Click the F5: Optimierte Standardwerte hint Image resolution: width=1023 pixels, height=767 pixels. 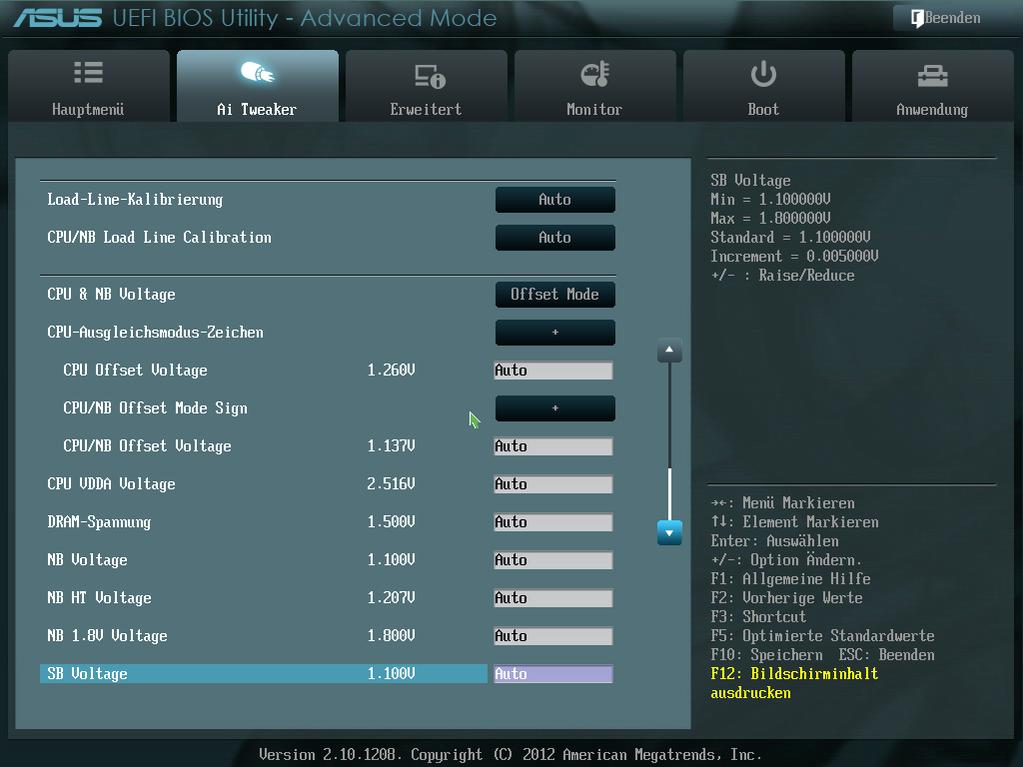click(x=823, y=635)
